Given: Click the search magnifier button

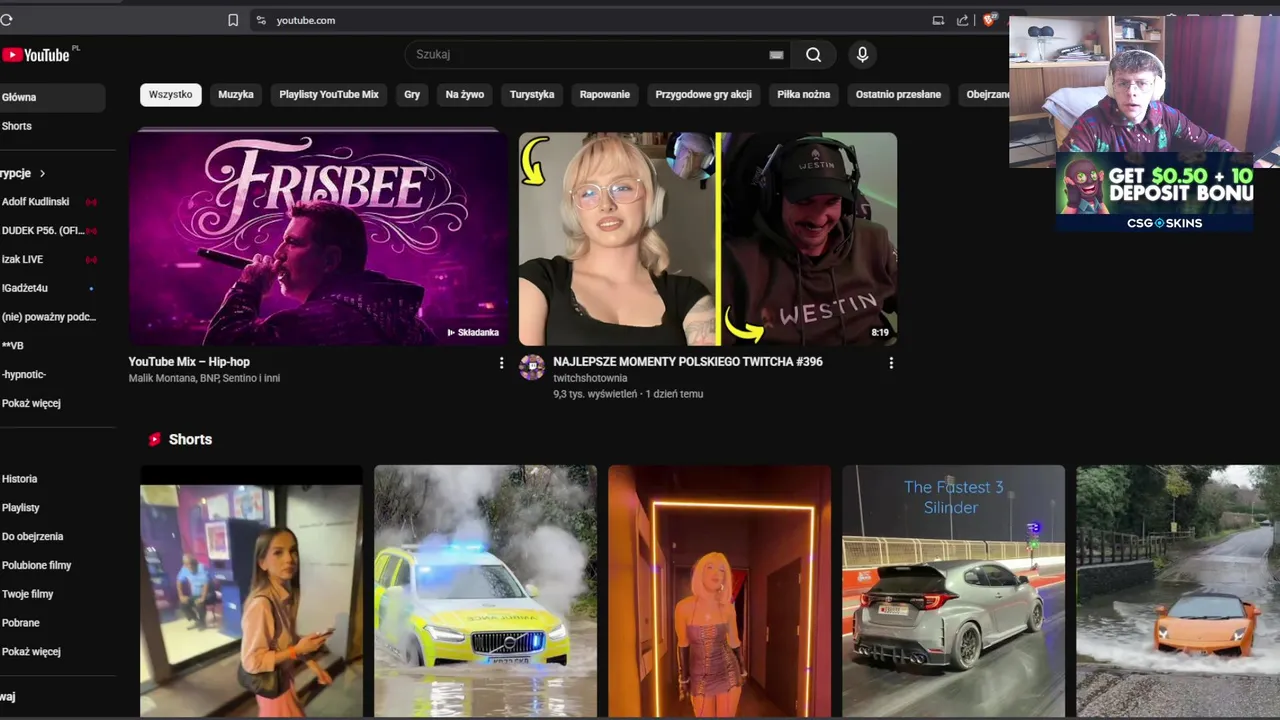Looking at the screenshot, I should pos(814,55).
